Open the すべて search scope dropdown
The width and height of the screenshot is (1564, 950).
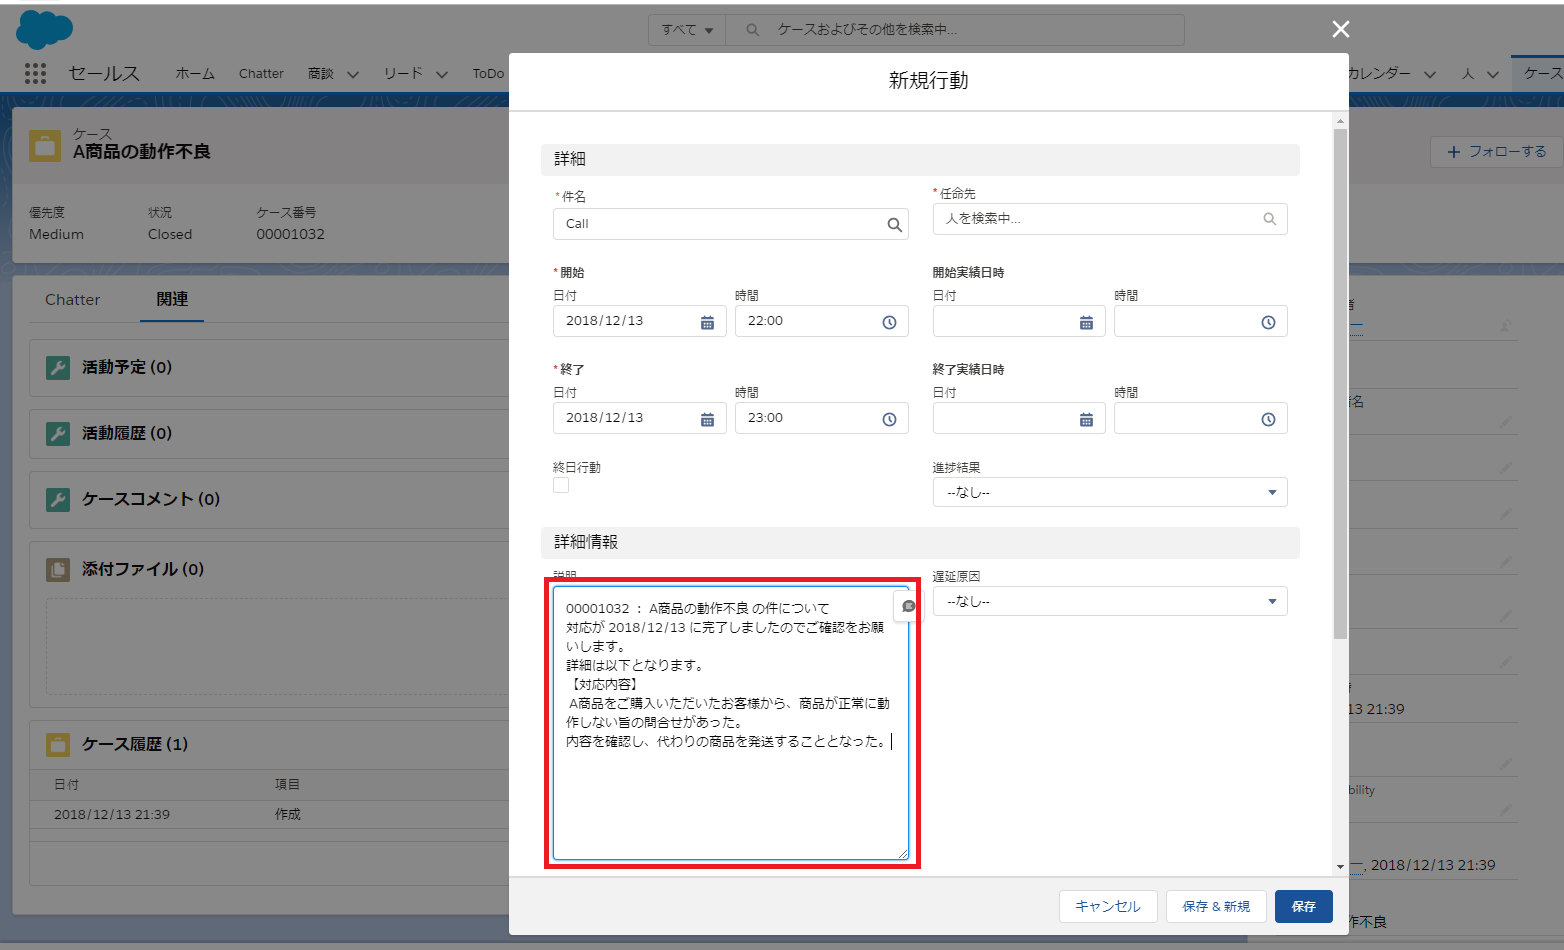tap(687, 30)
